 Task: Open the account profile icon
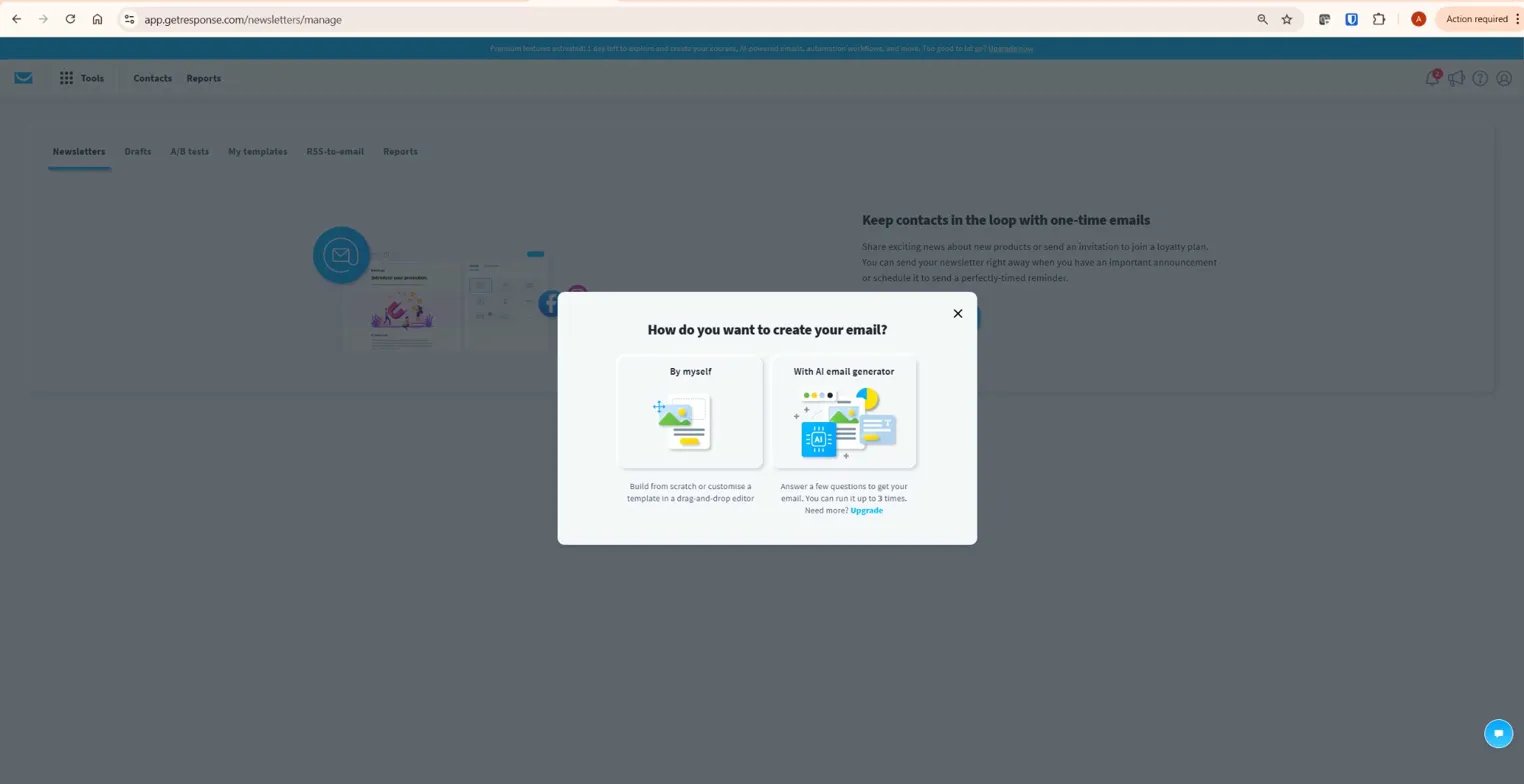tap(1504, 78)
